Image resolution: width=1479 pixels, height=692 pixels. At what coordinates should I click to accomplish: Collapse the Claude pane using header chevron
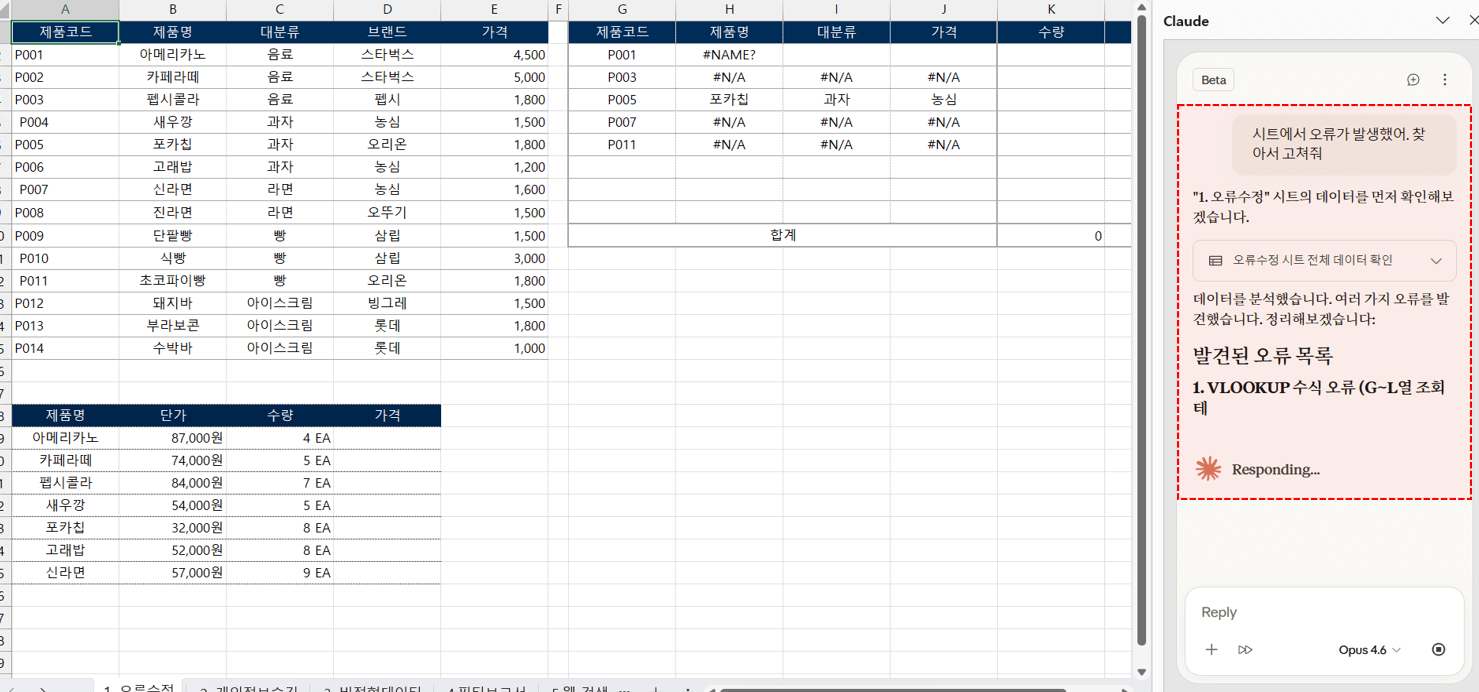1442,21
